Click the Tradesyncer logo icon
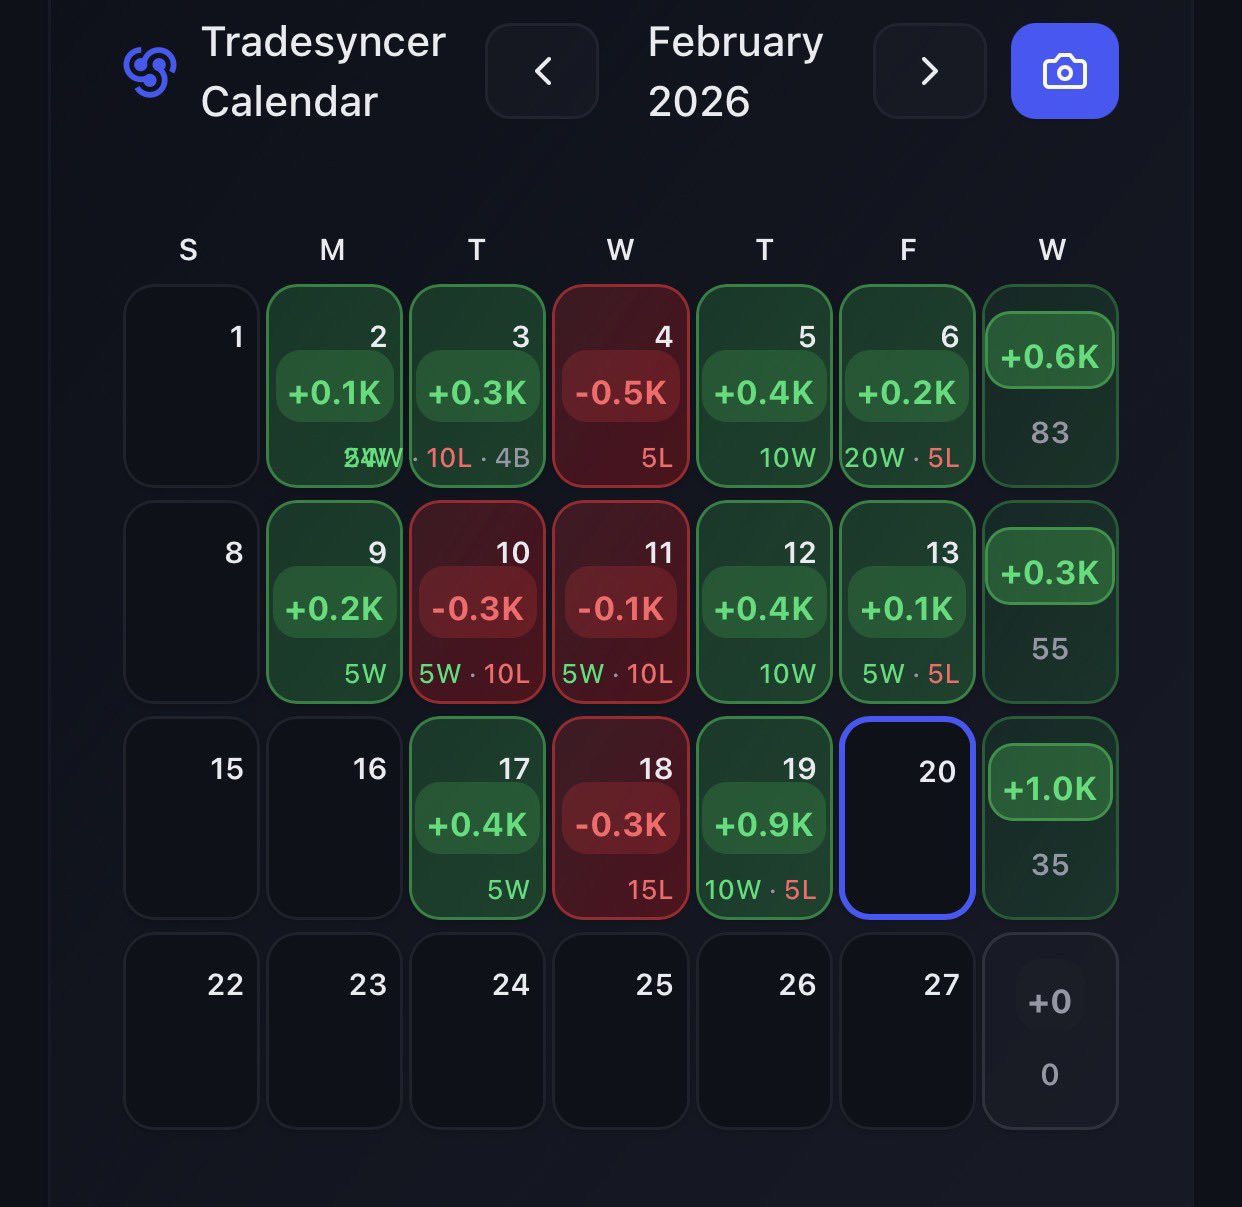The image size is (1242, 1207). [x=150, y=71]
